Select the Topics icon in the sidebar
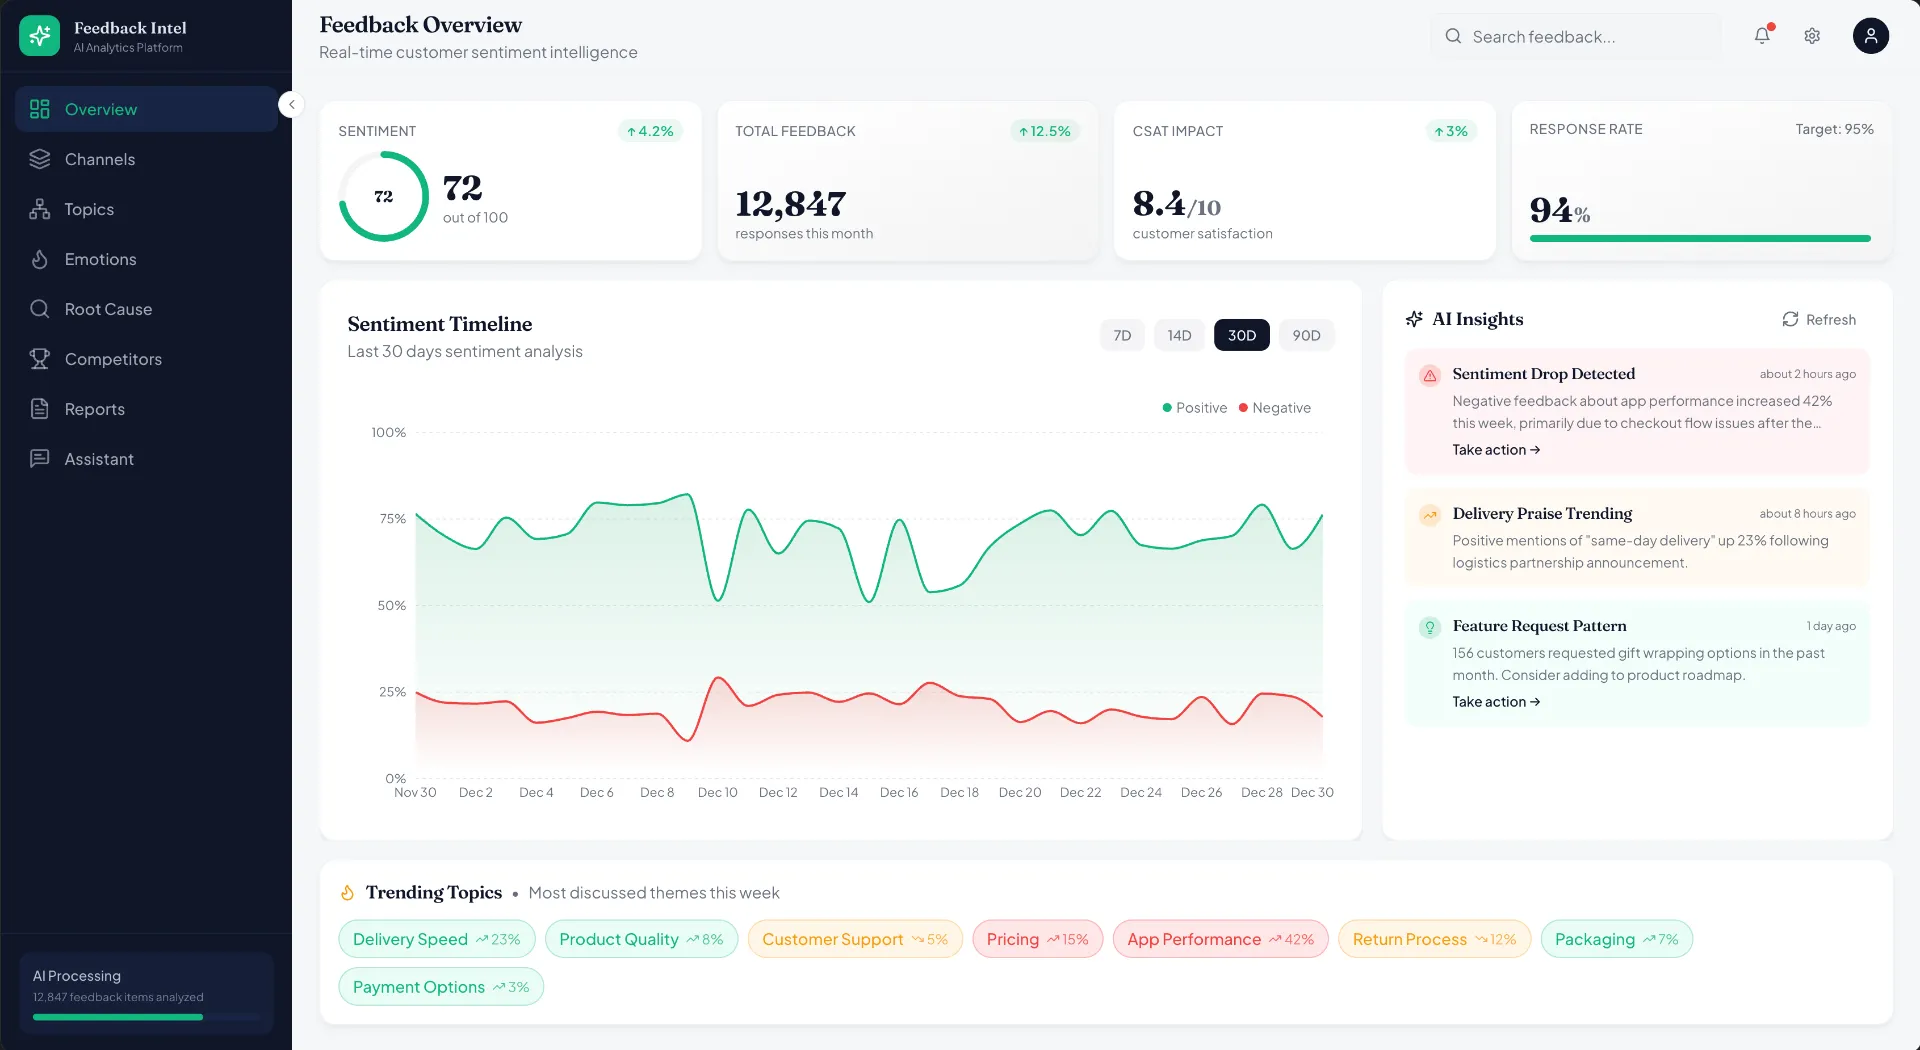Screen dimensions: 1920x1050 coord(39,209)
